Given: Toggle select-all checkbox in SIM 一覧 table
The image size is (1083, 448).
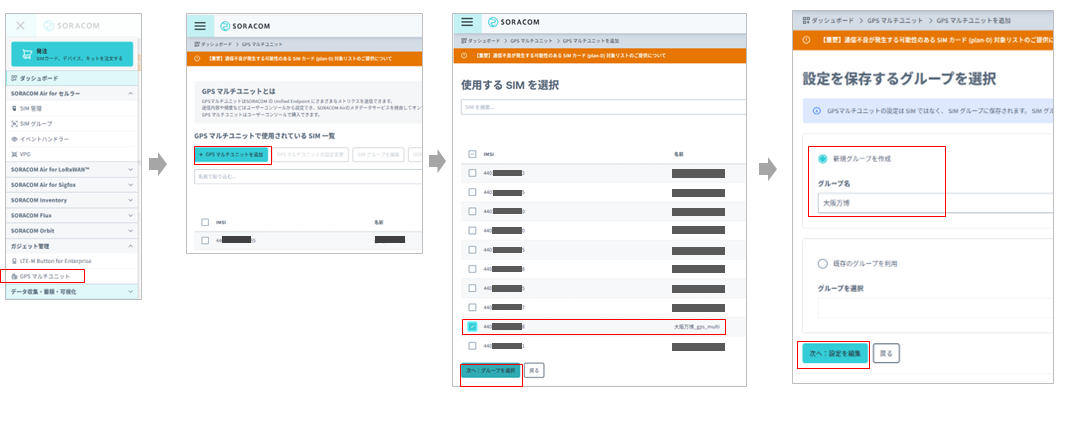Looking at the screenshot, I should point(205,222).
